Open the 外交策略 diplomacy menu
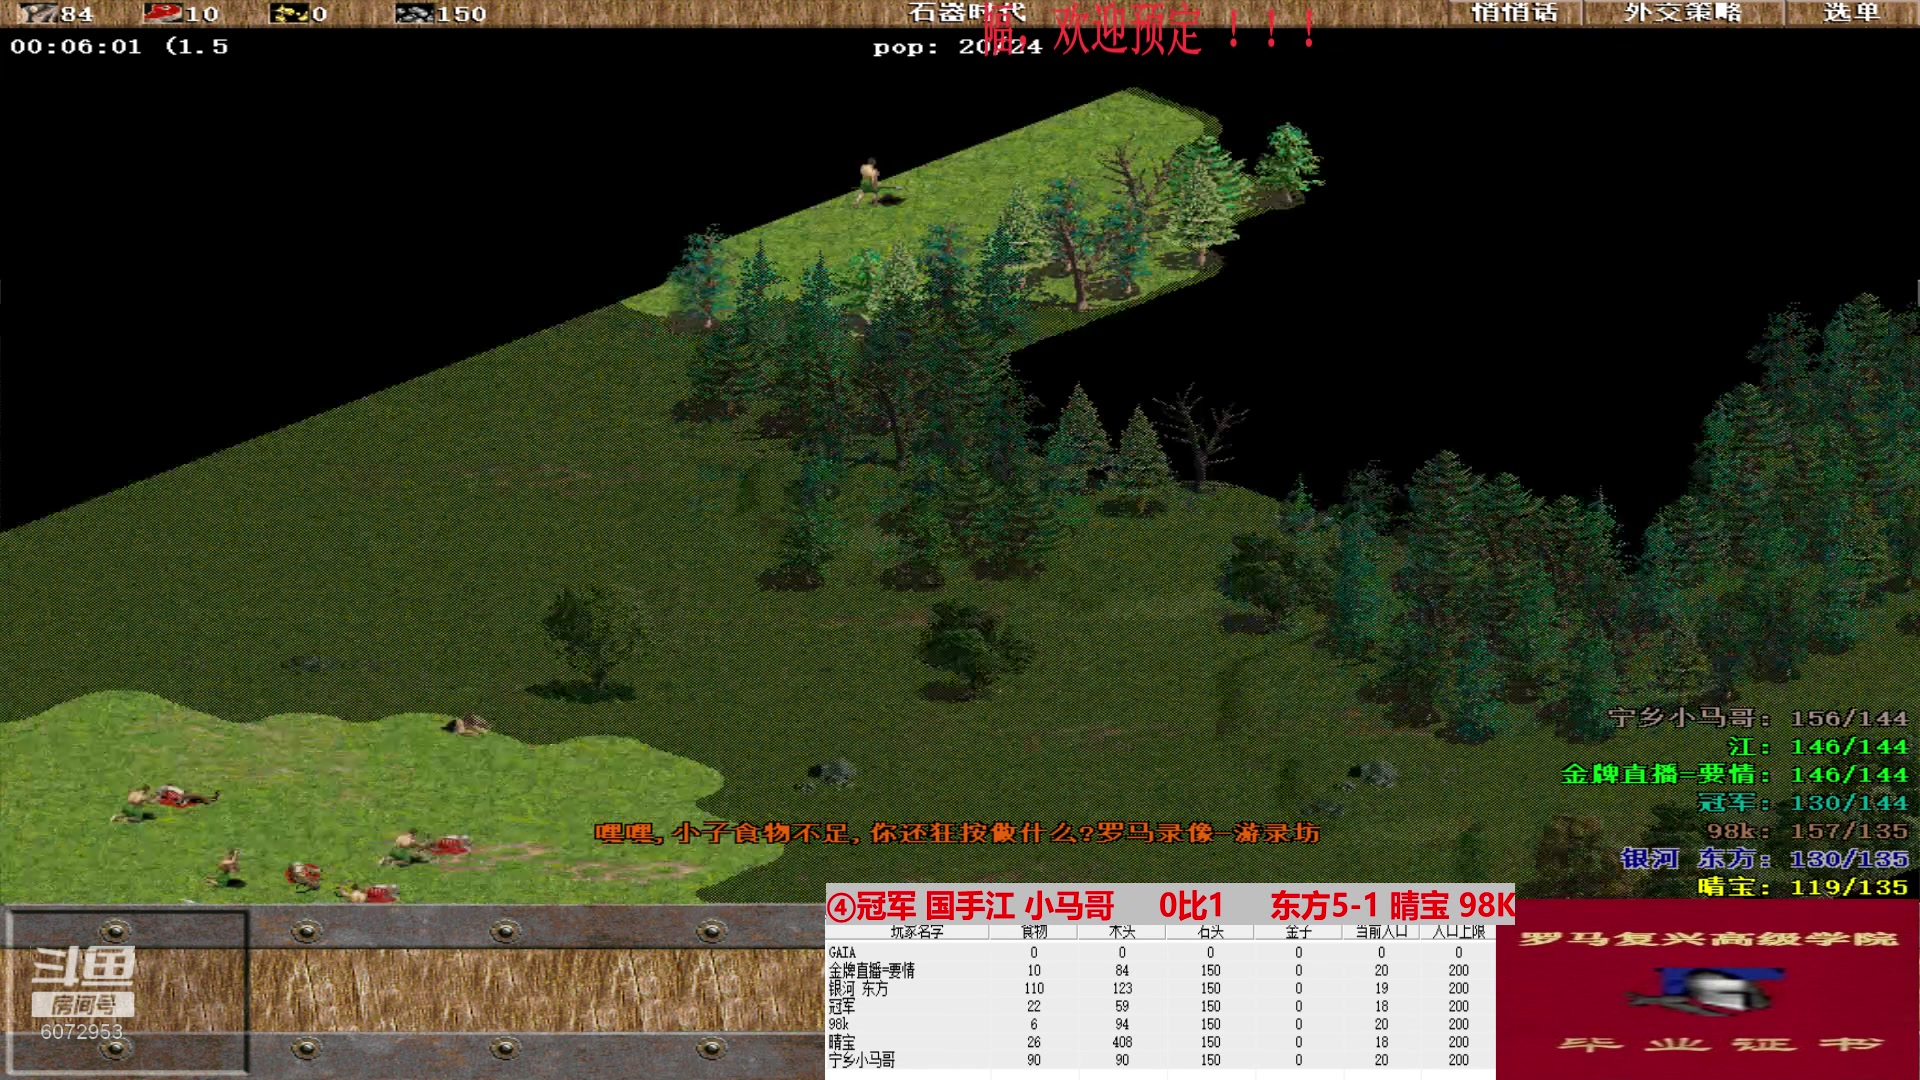 pos(1683,13)
